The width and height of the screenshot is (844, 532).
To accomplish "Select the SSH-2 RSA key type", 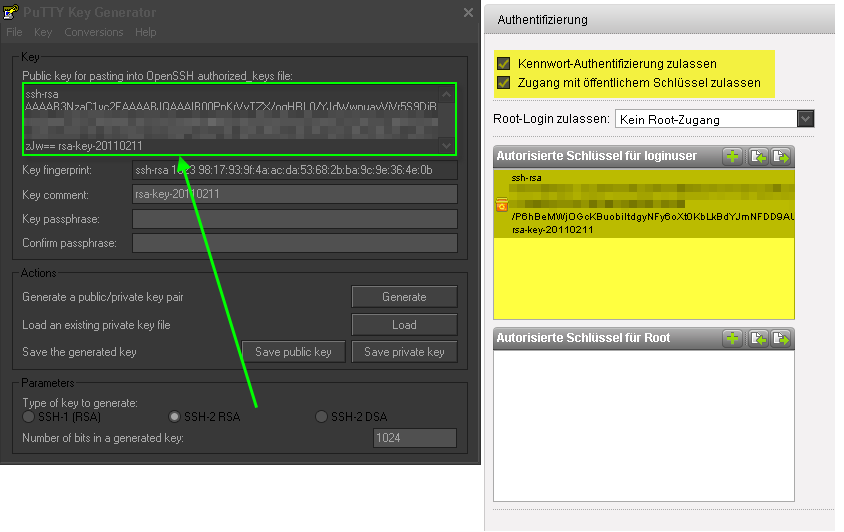I will click(174, 417).
